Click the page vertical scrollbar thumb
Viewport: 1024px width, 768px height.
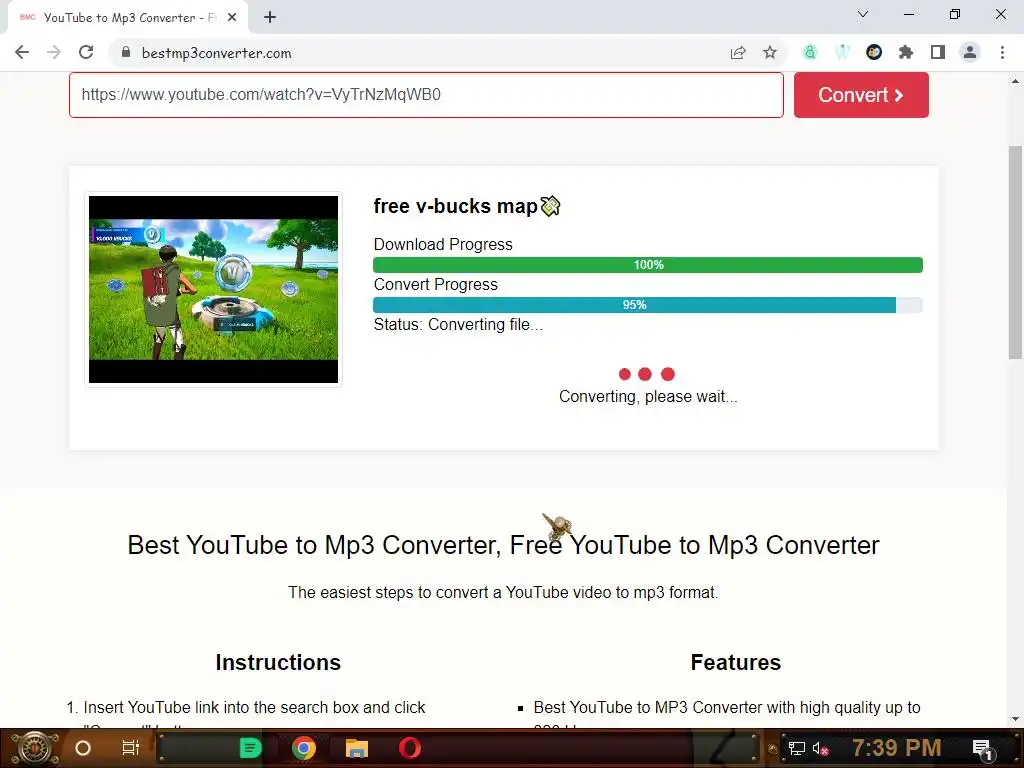[x=1015, y=252]
